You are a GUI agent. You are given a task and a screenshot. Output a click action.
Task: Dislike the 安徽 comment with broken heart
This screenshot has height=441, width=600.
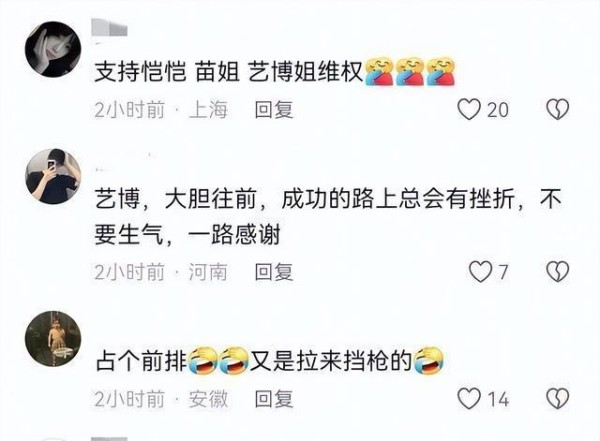coord(557,399)
